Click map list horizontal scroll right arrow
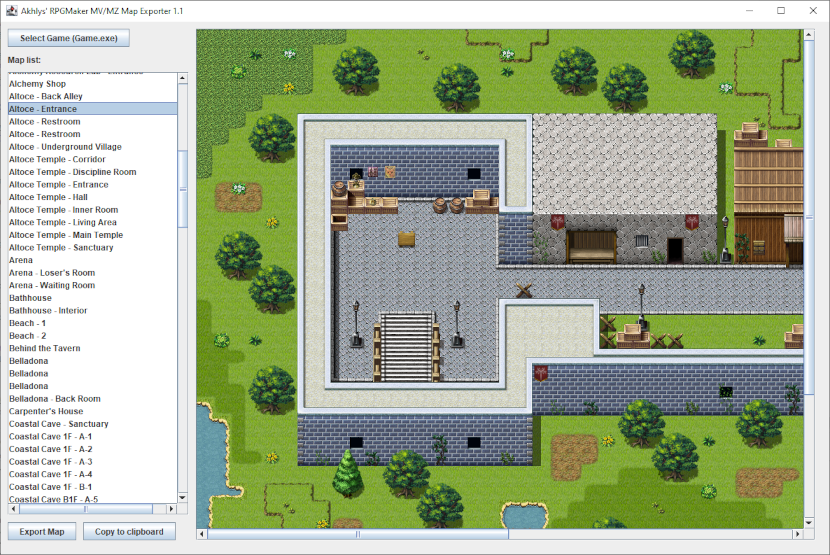This screenshot has width=830, height=555. click(171, 509)
